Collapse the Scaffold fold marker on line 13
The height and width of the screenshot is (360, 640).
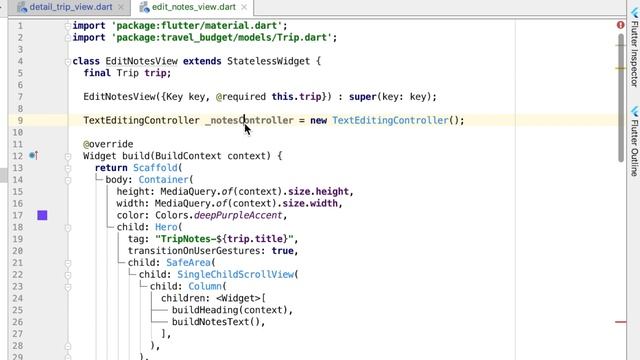click(x=68, y=168)
